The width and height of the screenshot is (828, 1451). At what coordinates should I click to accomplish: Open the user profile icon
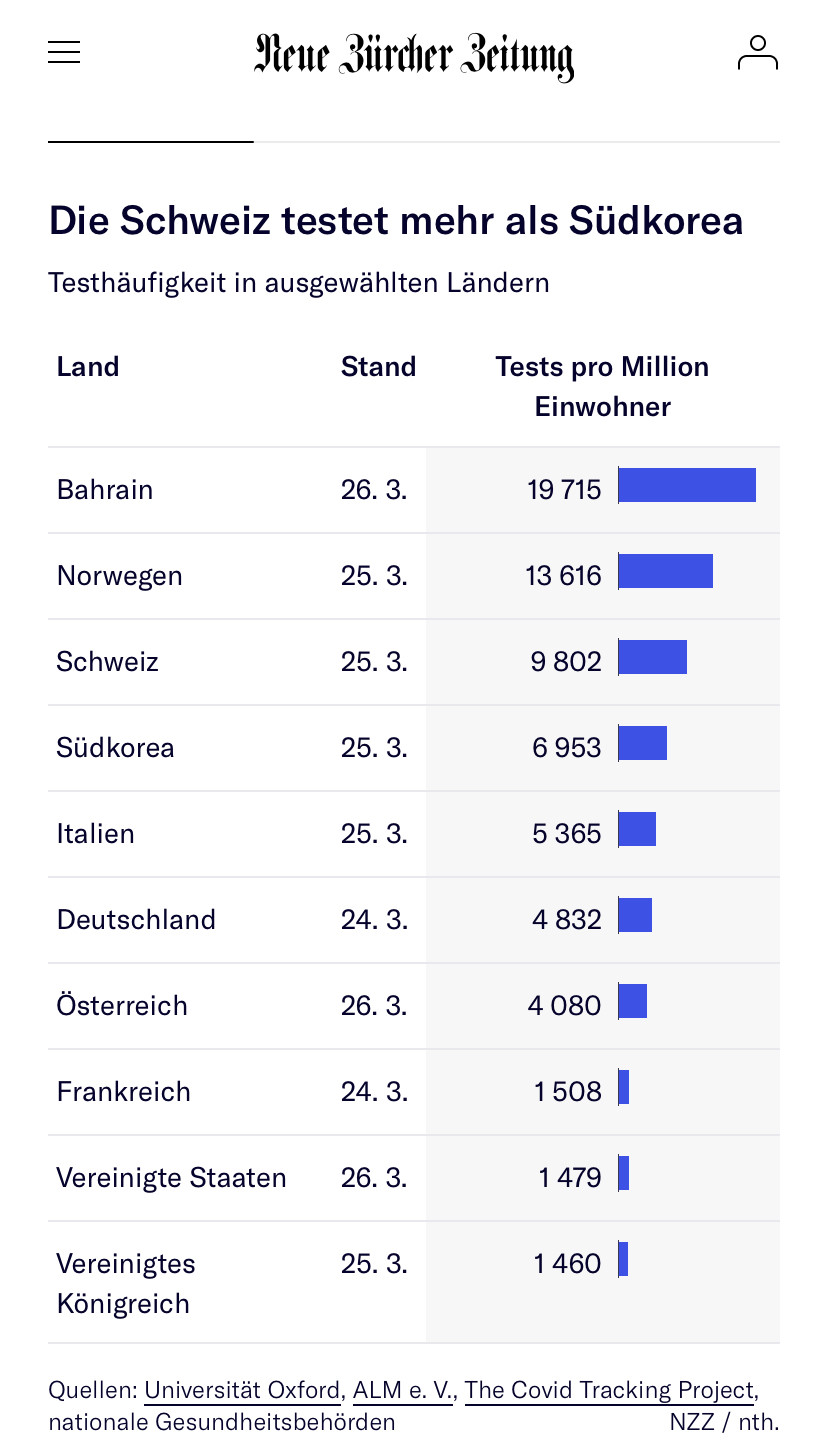click(757, 53)
